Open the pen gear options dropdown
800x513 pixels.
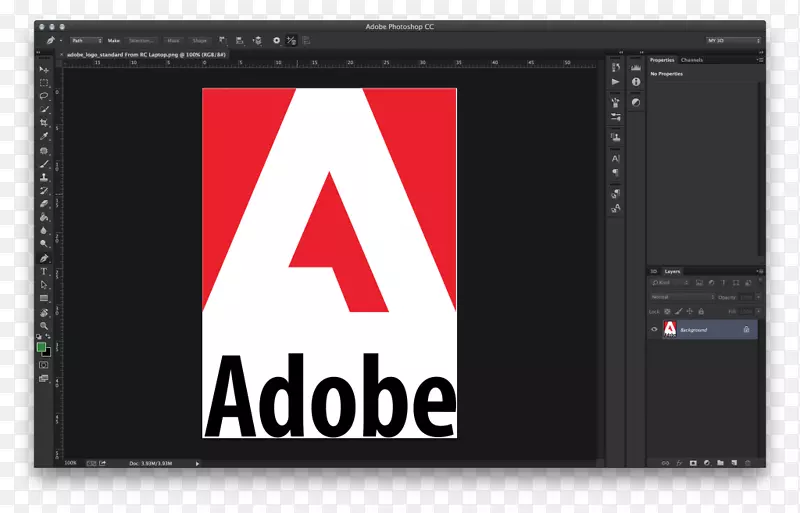[277, 40]
